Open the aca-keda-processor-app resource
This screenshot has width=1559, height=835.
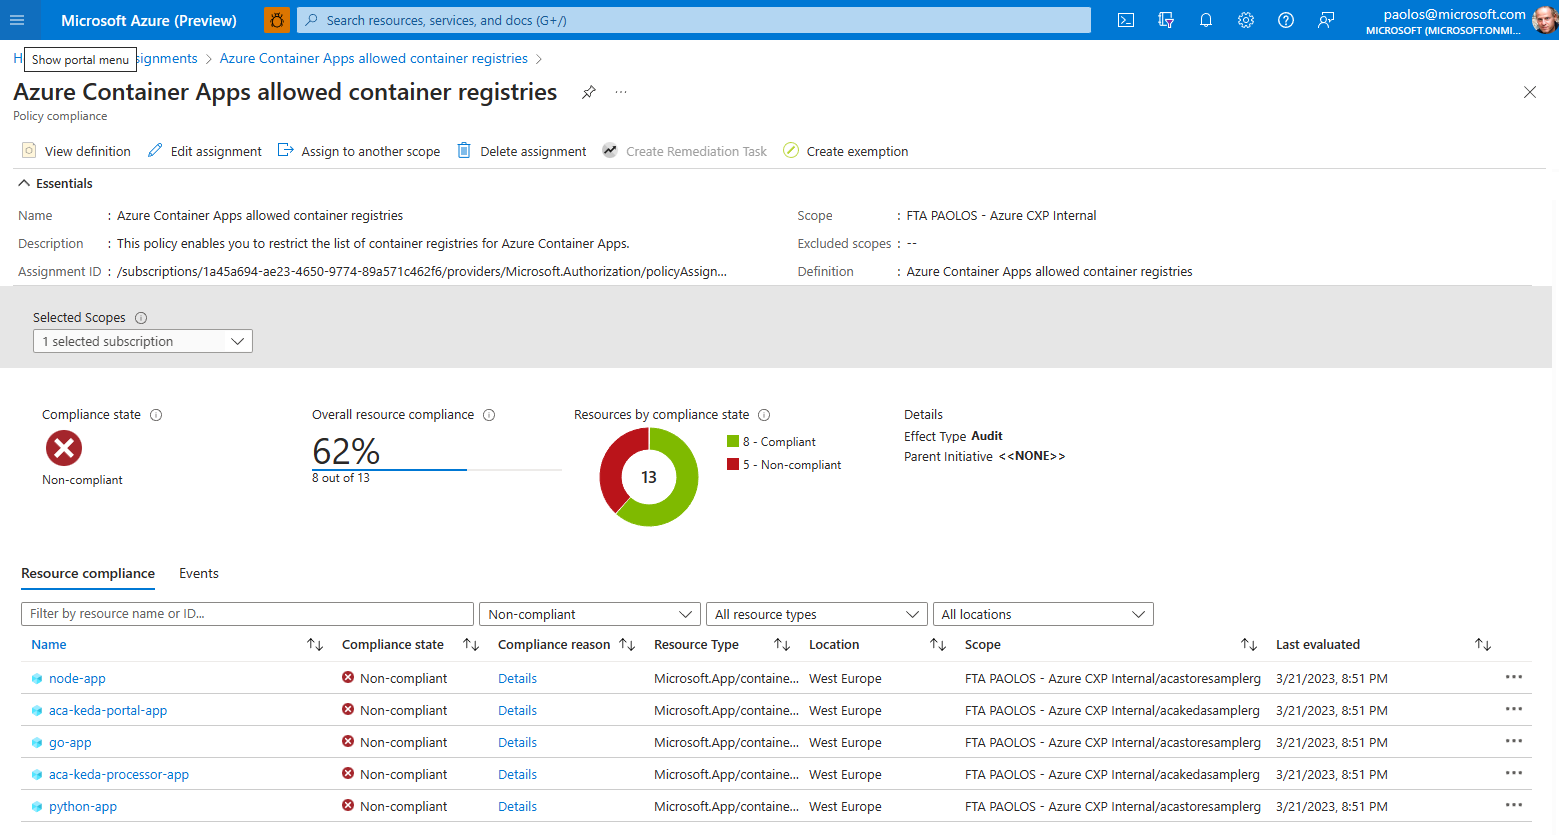[x=119, y=774]
